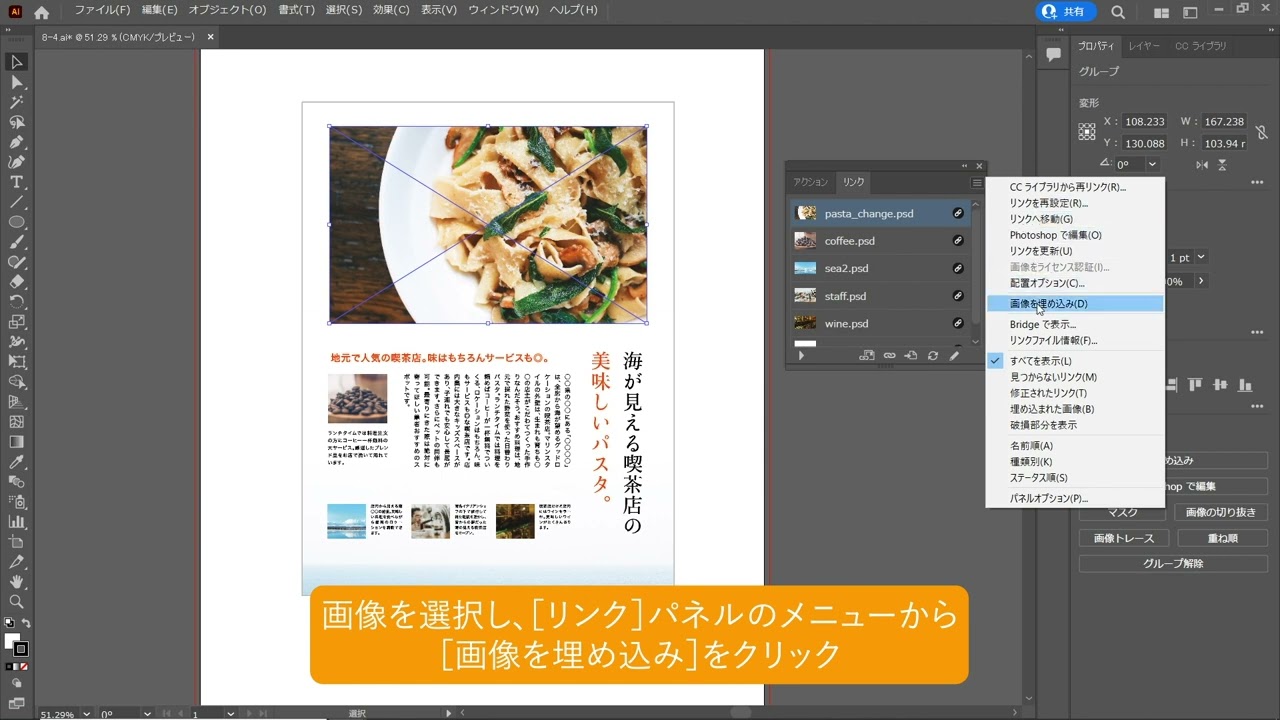Screen dimensions: 1280x720
Task: Toggle constrain width and height proportions
Action: tap(1262, 132)
